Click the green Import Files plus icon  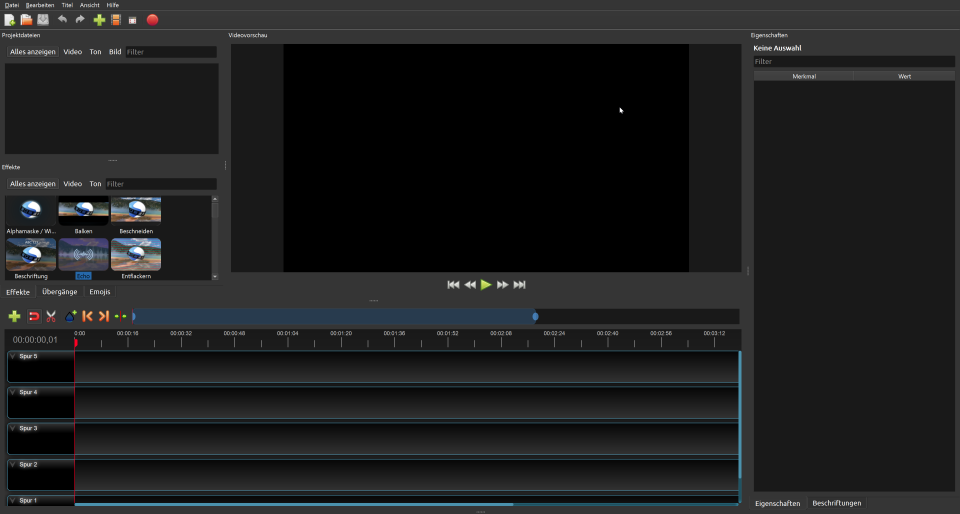point(99,20)
